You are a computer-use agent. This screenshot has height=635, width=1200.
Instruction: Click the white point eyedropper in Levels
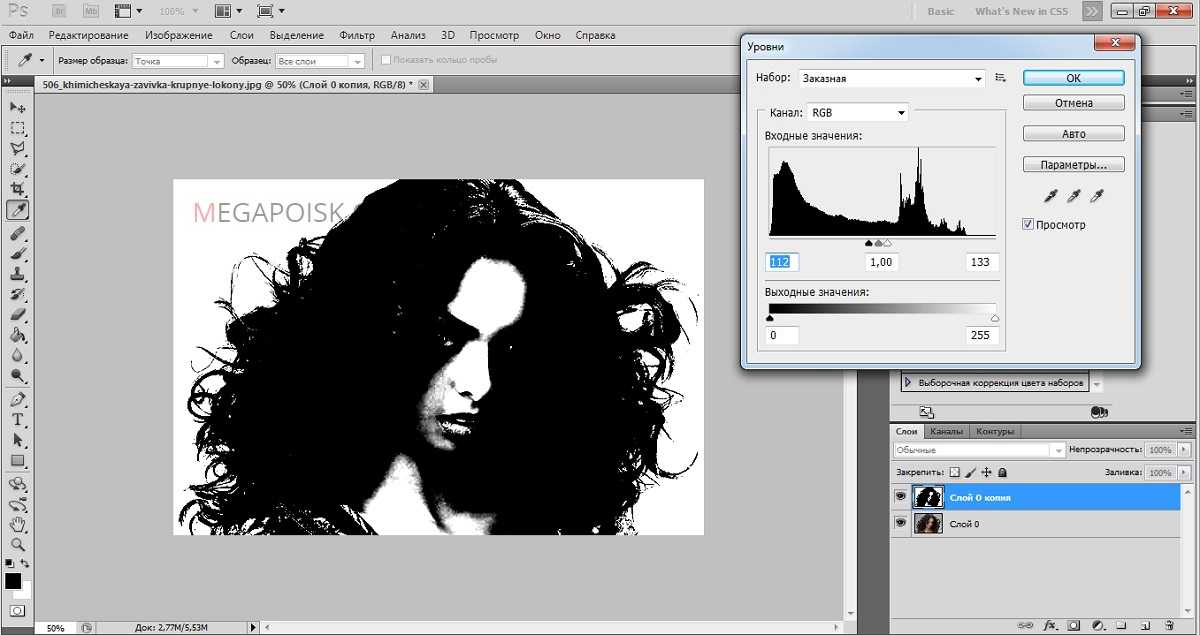click(1097, 197)
